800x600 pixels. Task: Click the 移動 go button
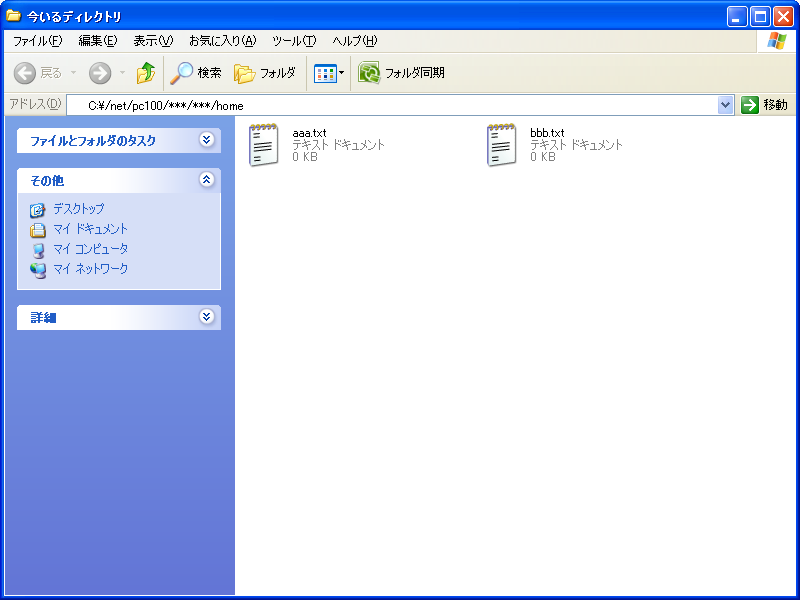(x=764, y=105)
